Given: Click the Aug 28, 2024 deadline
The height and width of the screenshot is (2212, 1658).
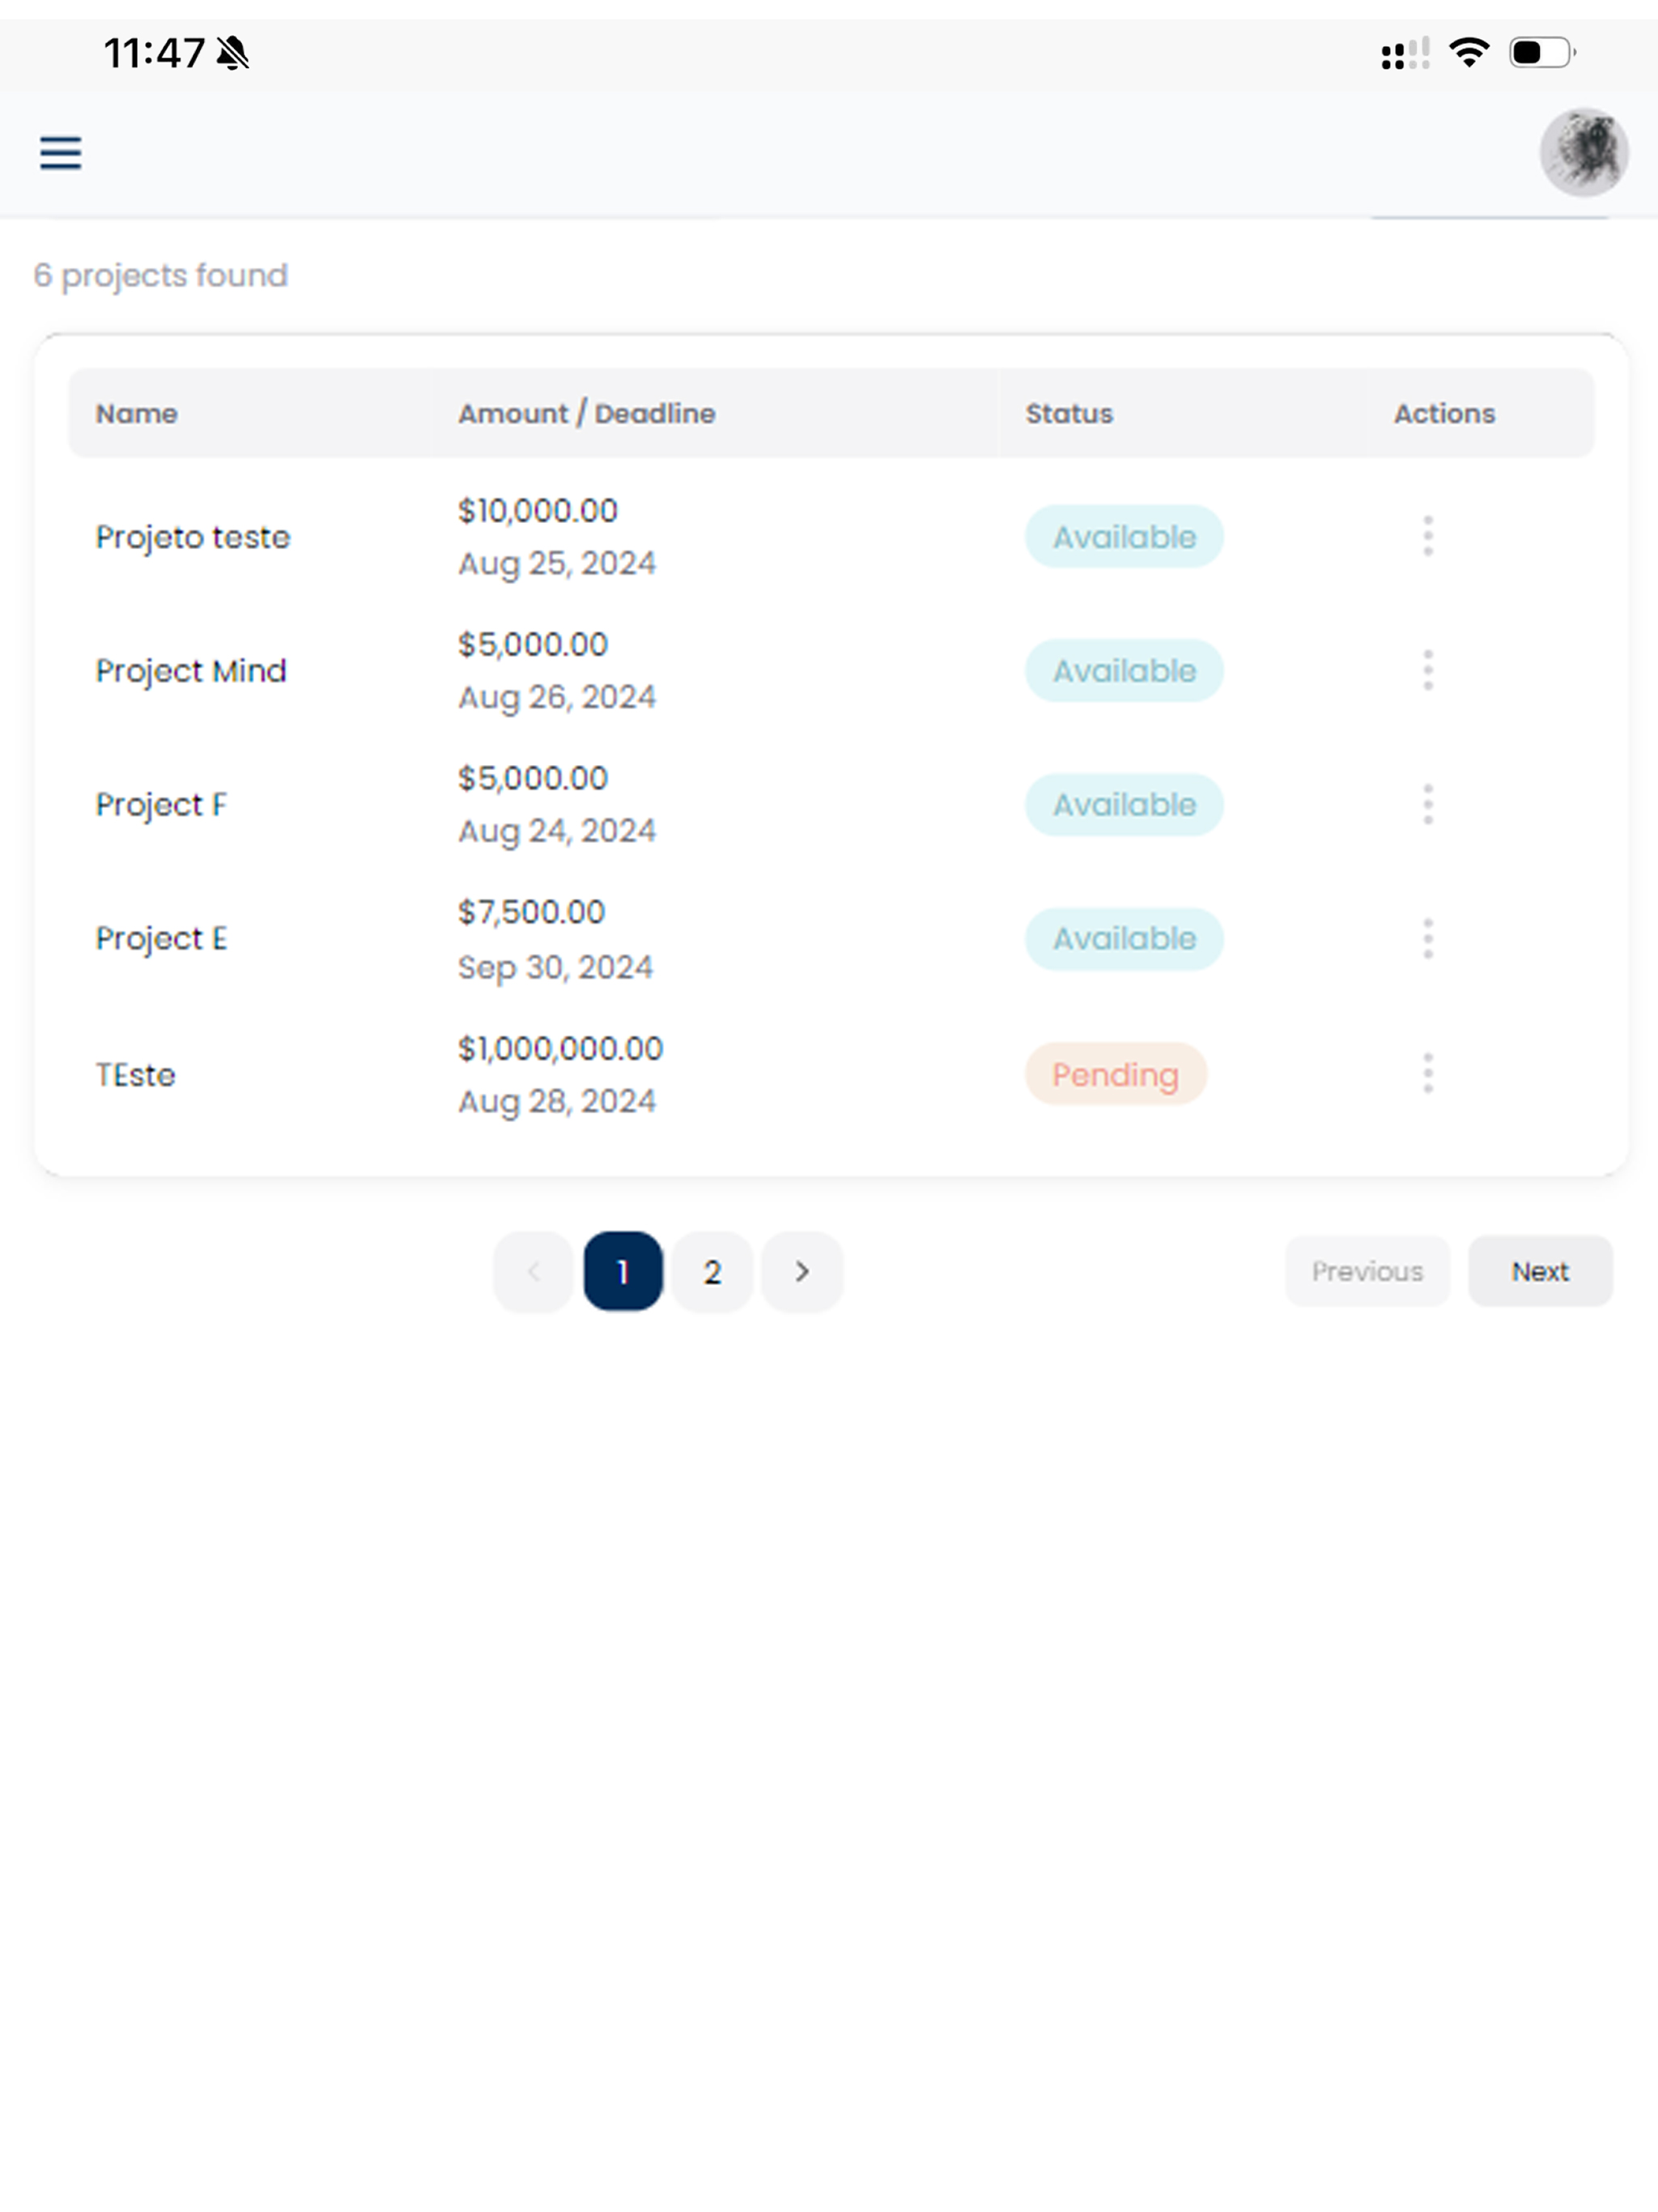Looking at the screenshot, I should click(557, 1102).
